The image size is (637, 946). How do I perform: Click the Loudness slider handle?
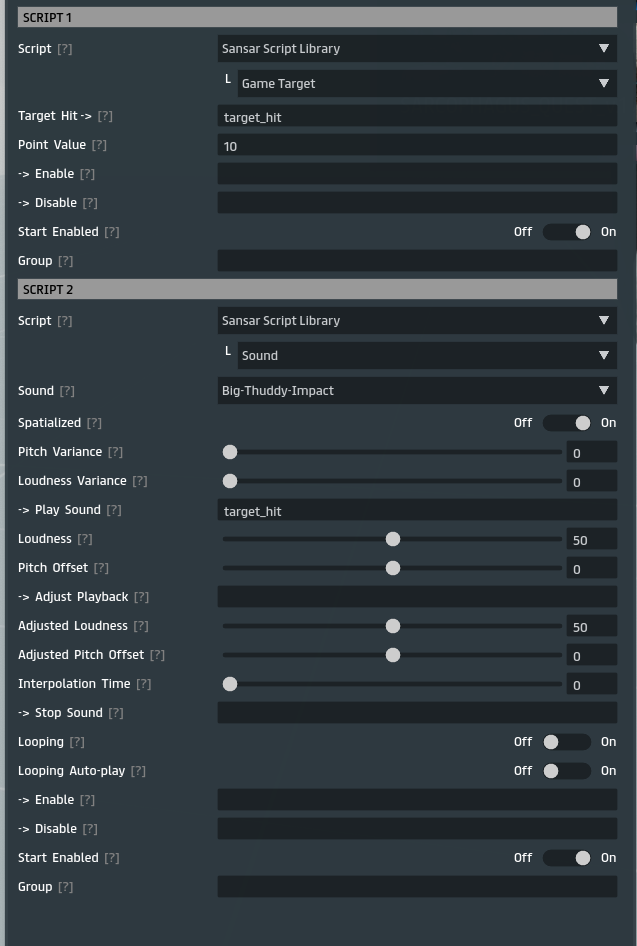click(x=393, y=539)
